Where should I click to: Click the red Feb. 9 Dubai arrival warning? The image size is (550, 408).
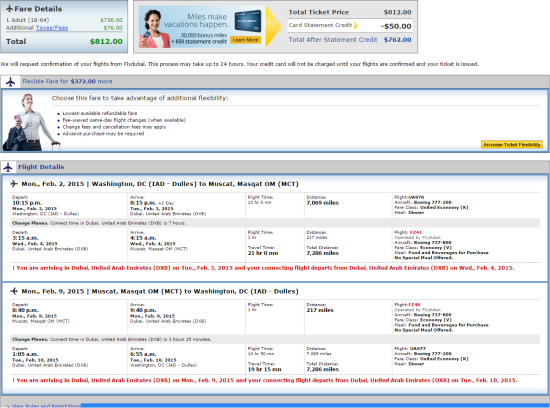265,380
